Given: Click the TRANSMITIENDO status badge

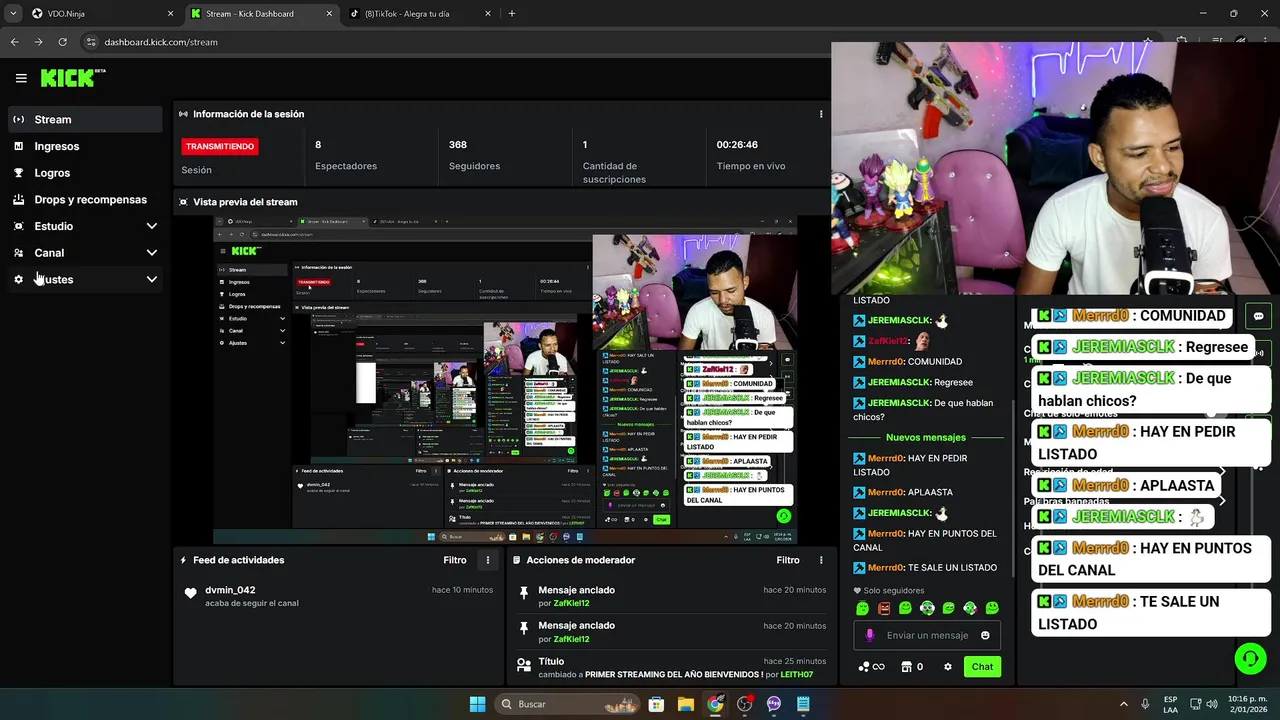Looking at the screenshot, I should (x=220, y=146).
